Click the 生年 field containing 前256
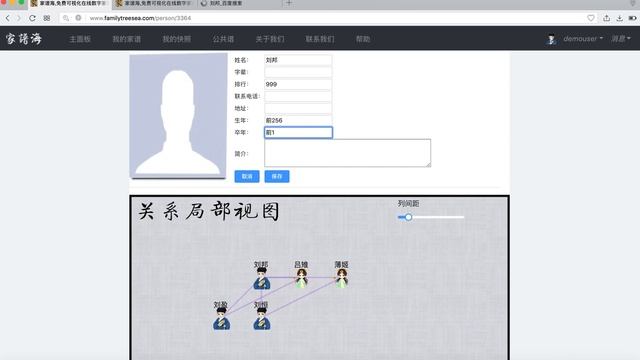The width and height of the screenshot is (640, 360). [x=298, y=120]
